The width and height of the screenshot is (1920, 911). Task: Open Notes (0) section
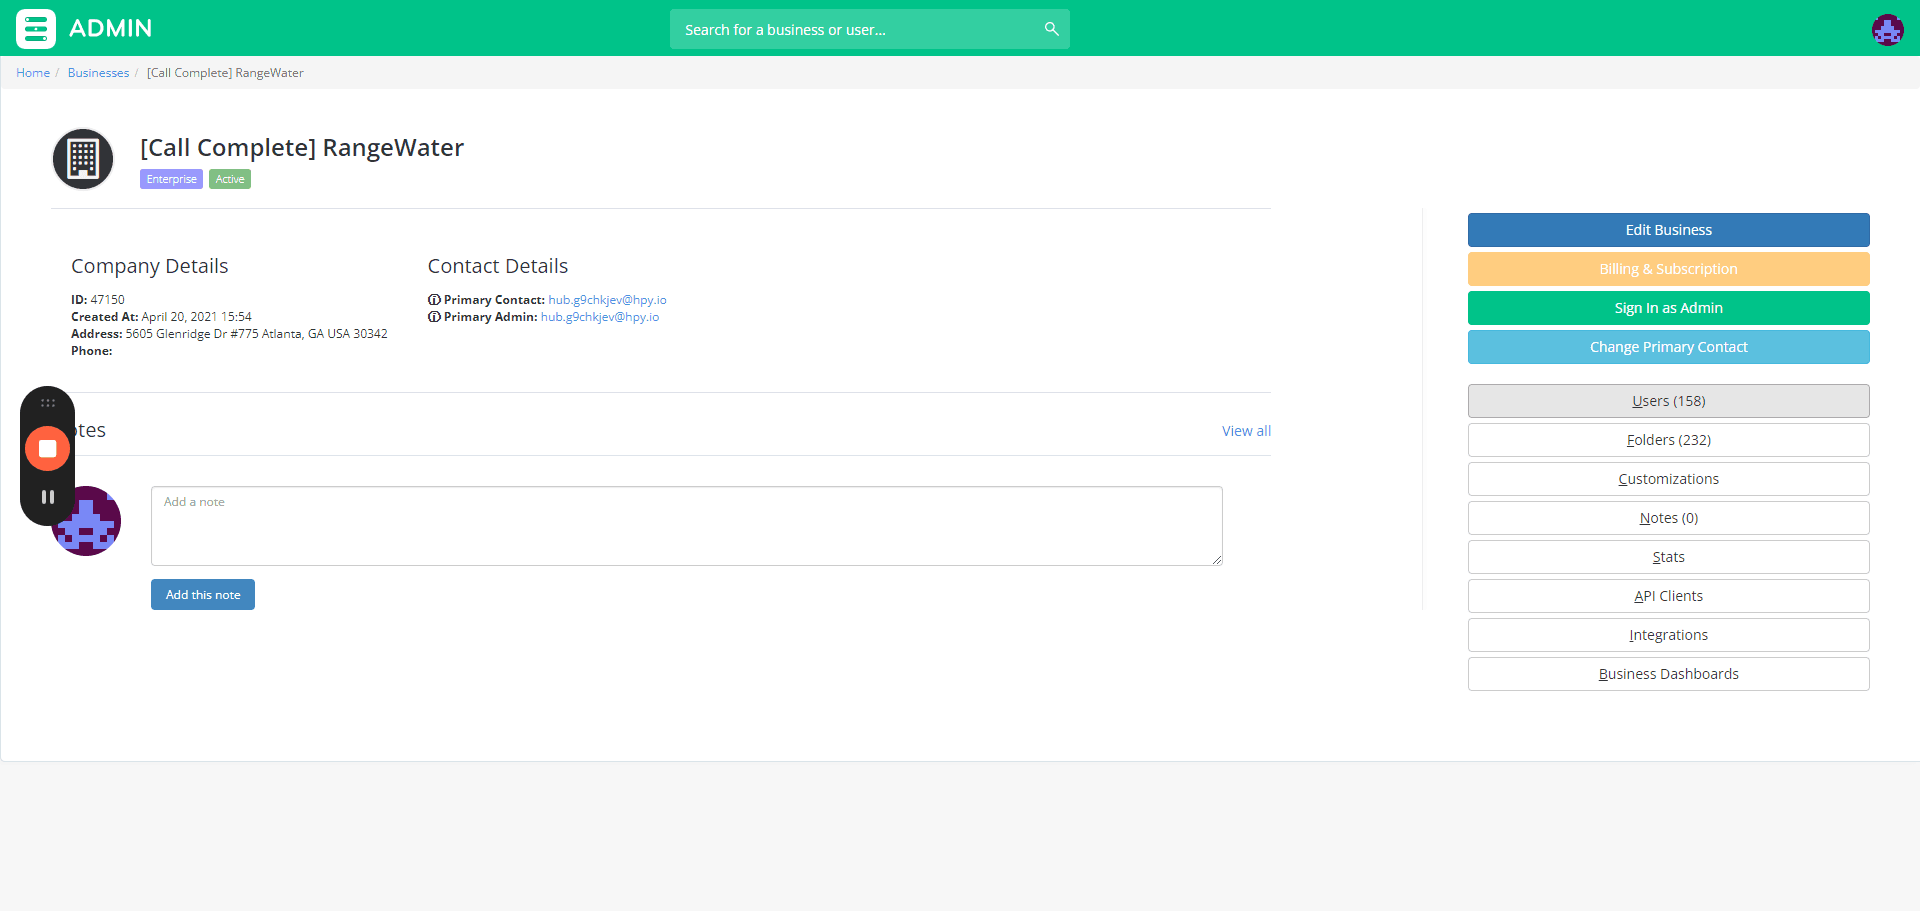1668,518
